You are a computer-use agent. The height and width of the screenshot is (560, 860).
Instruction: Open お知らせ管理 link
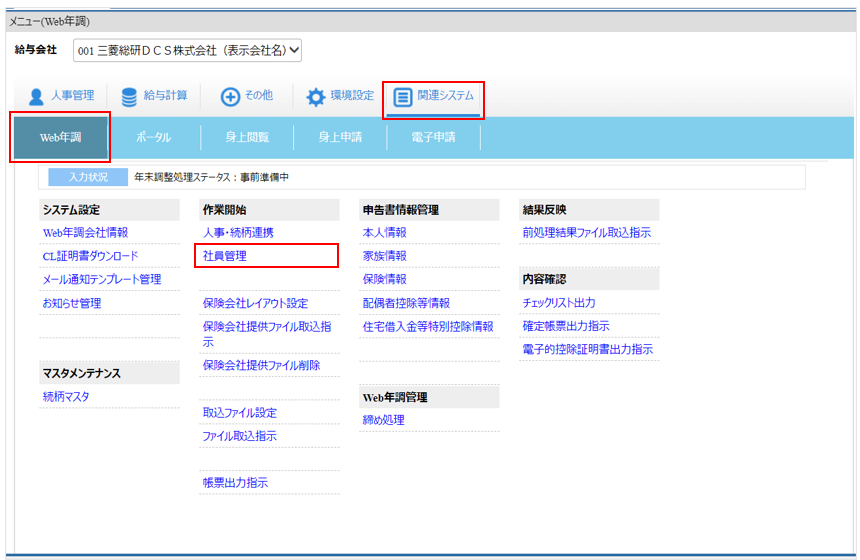[x=72, y=303]
